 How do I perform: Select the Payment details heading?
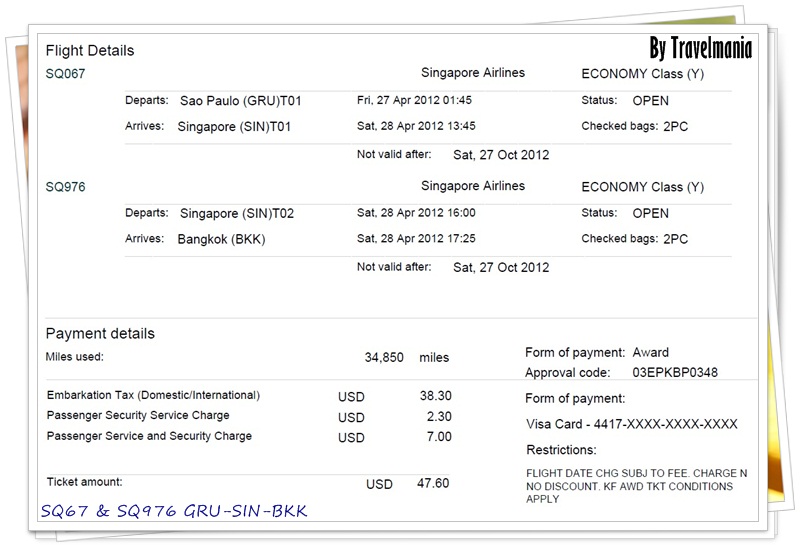pyautogui.click(x=100, y=334)
